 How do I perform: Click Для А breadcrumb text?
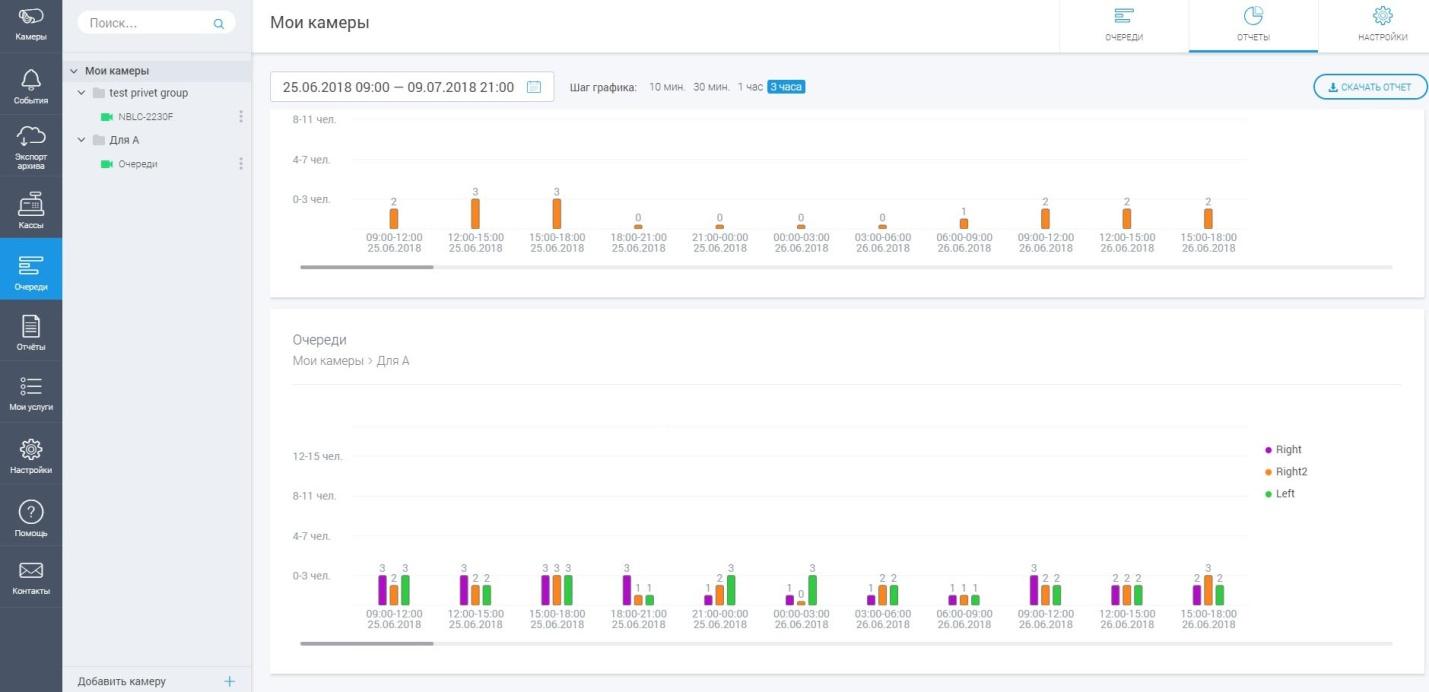tap(393, 361)
